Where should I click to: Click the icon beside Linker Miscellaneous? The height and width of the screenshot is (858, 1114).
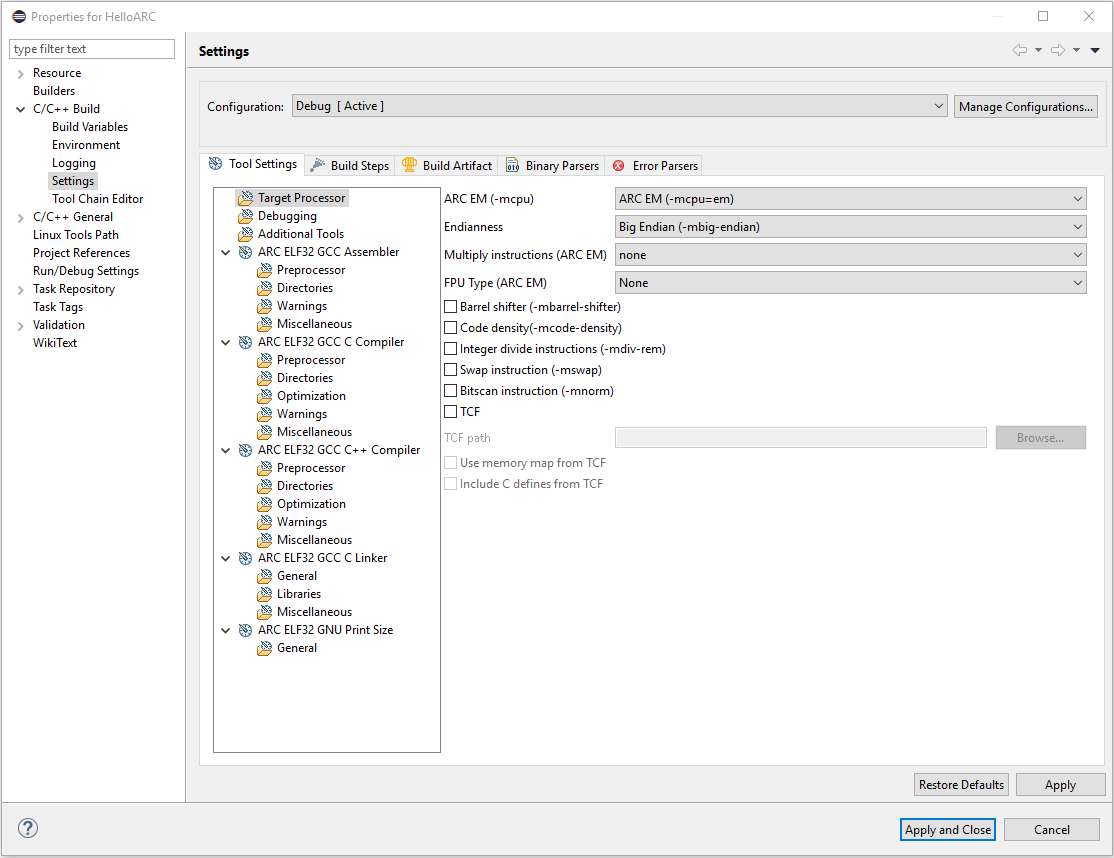click(x=264, y=612)
